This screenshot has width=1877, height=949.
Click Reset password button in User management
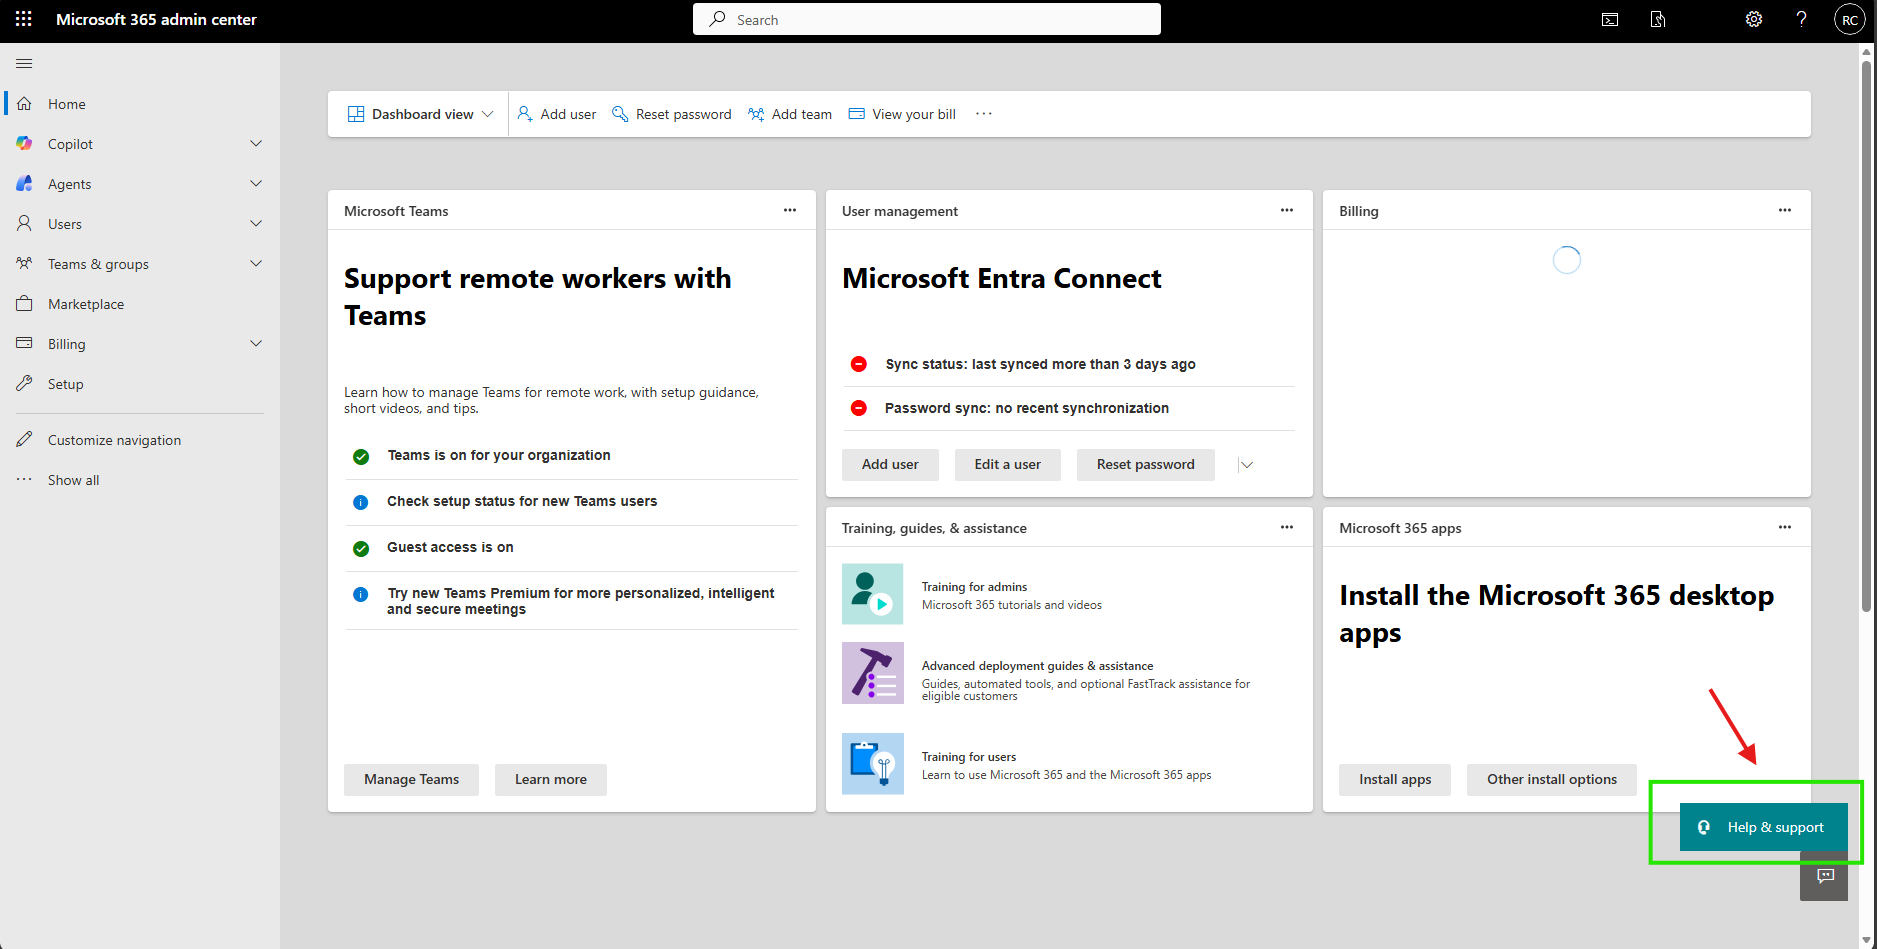[1146, 465]
